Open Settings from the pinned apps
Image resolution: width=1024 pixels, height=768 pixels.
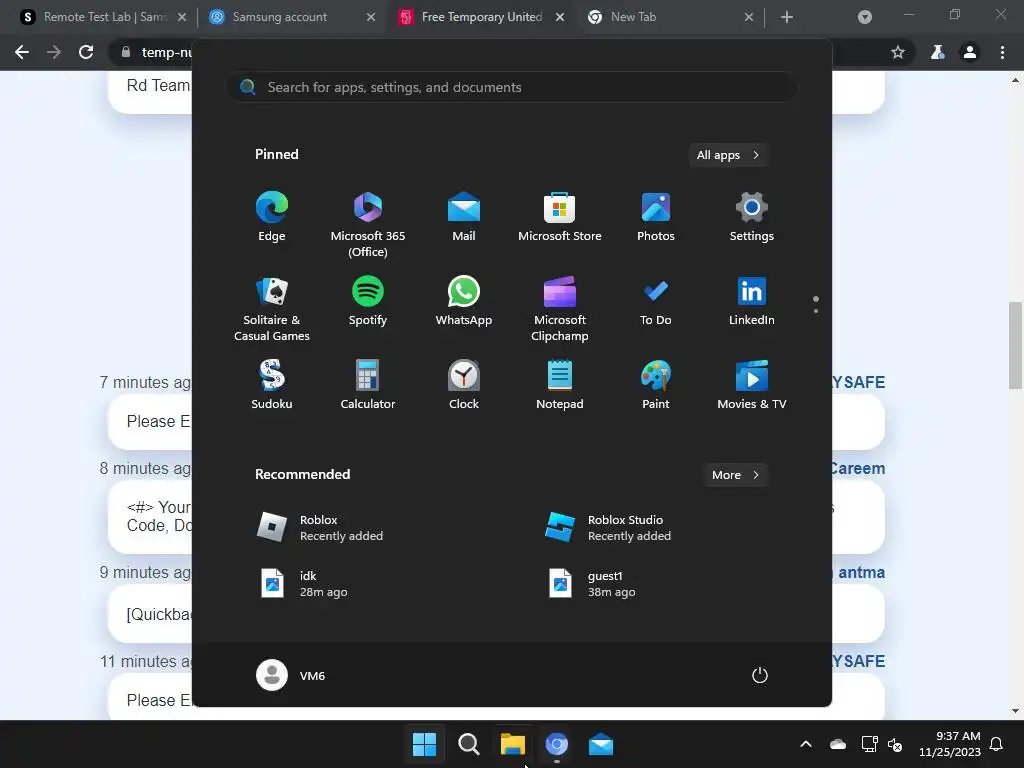click(752, 218)
